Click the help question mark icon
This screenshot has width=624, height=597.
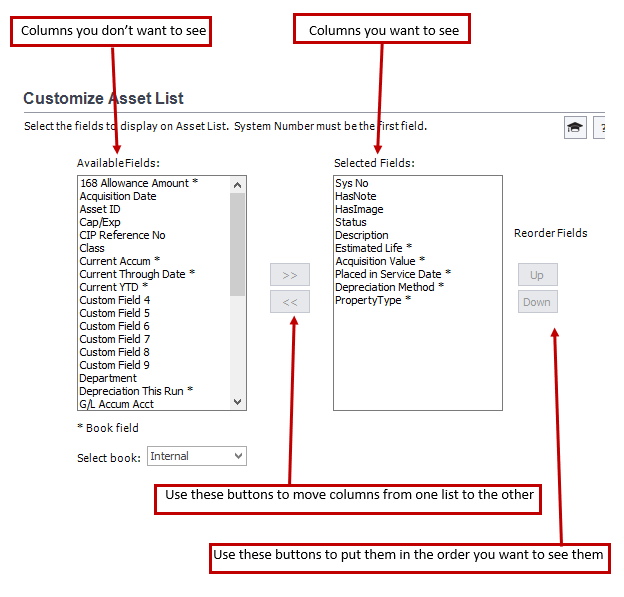[600, 127]
